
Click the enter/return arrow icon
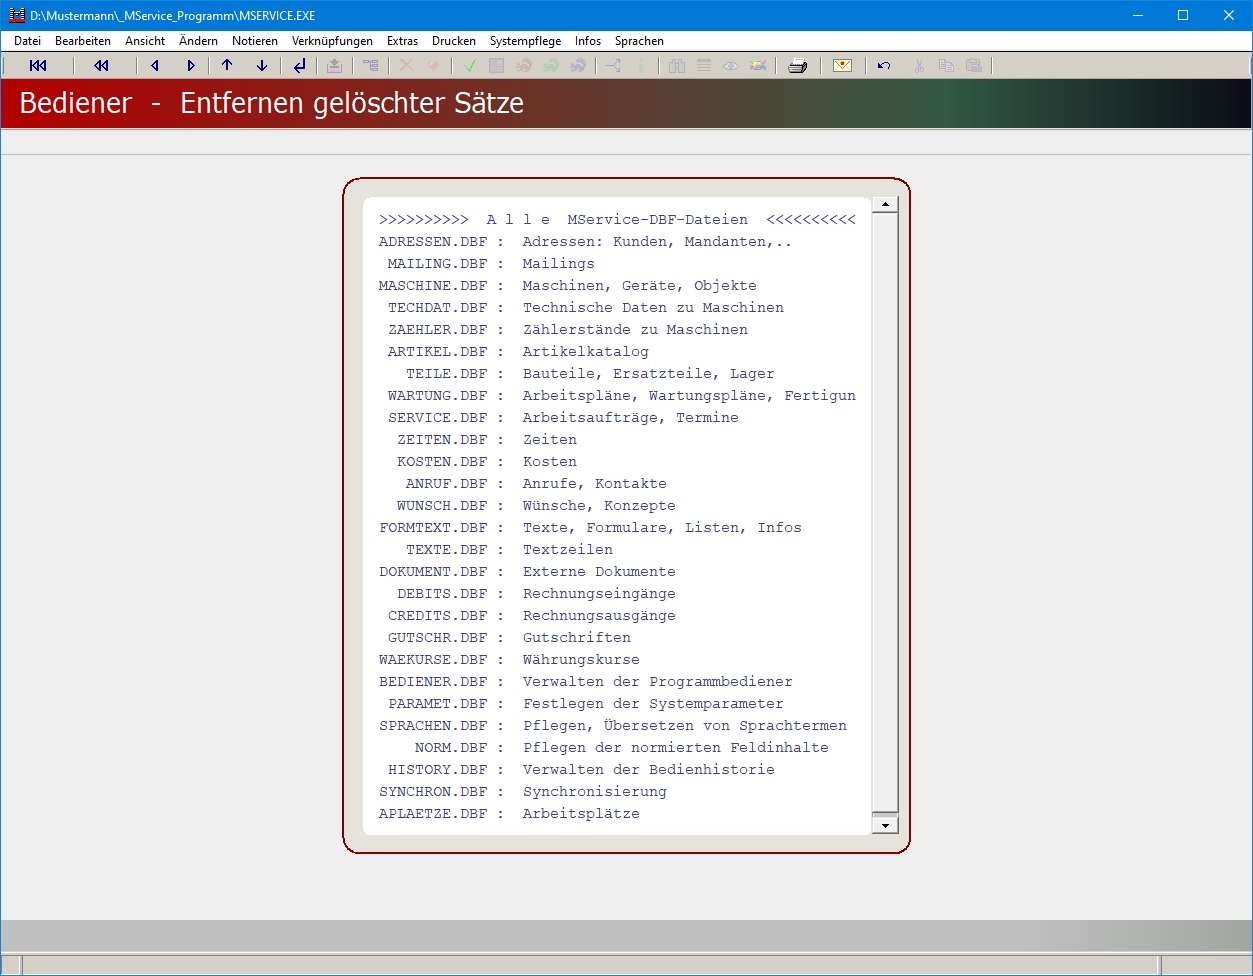(299, 66)
